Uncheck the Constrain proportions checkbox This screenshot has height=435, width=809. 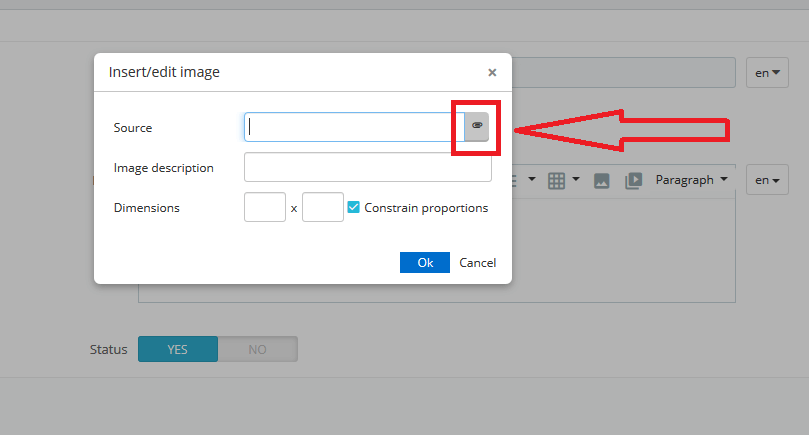353,207
